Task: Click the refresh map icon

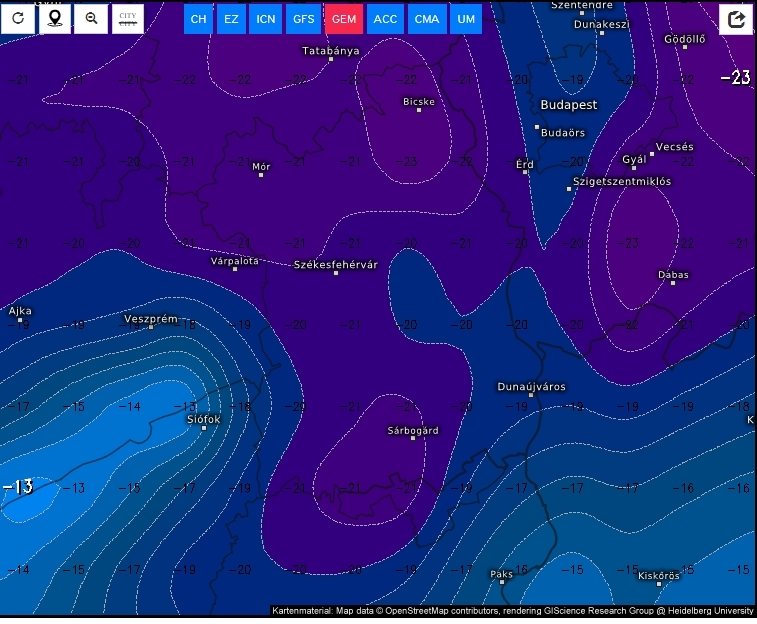Action: click(x=18, y=18)
